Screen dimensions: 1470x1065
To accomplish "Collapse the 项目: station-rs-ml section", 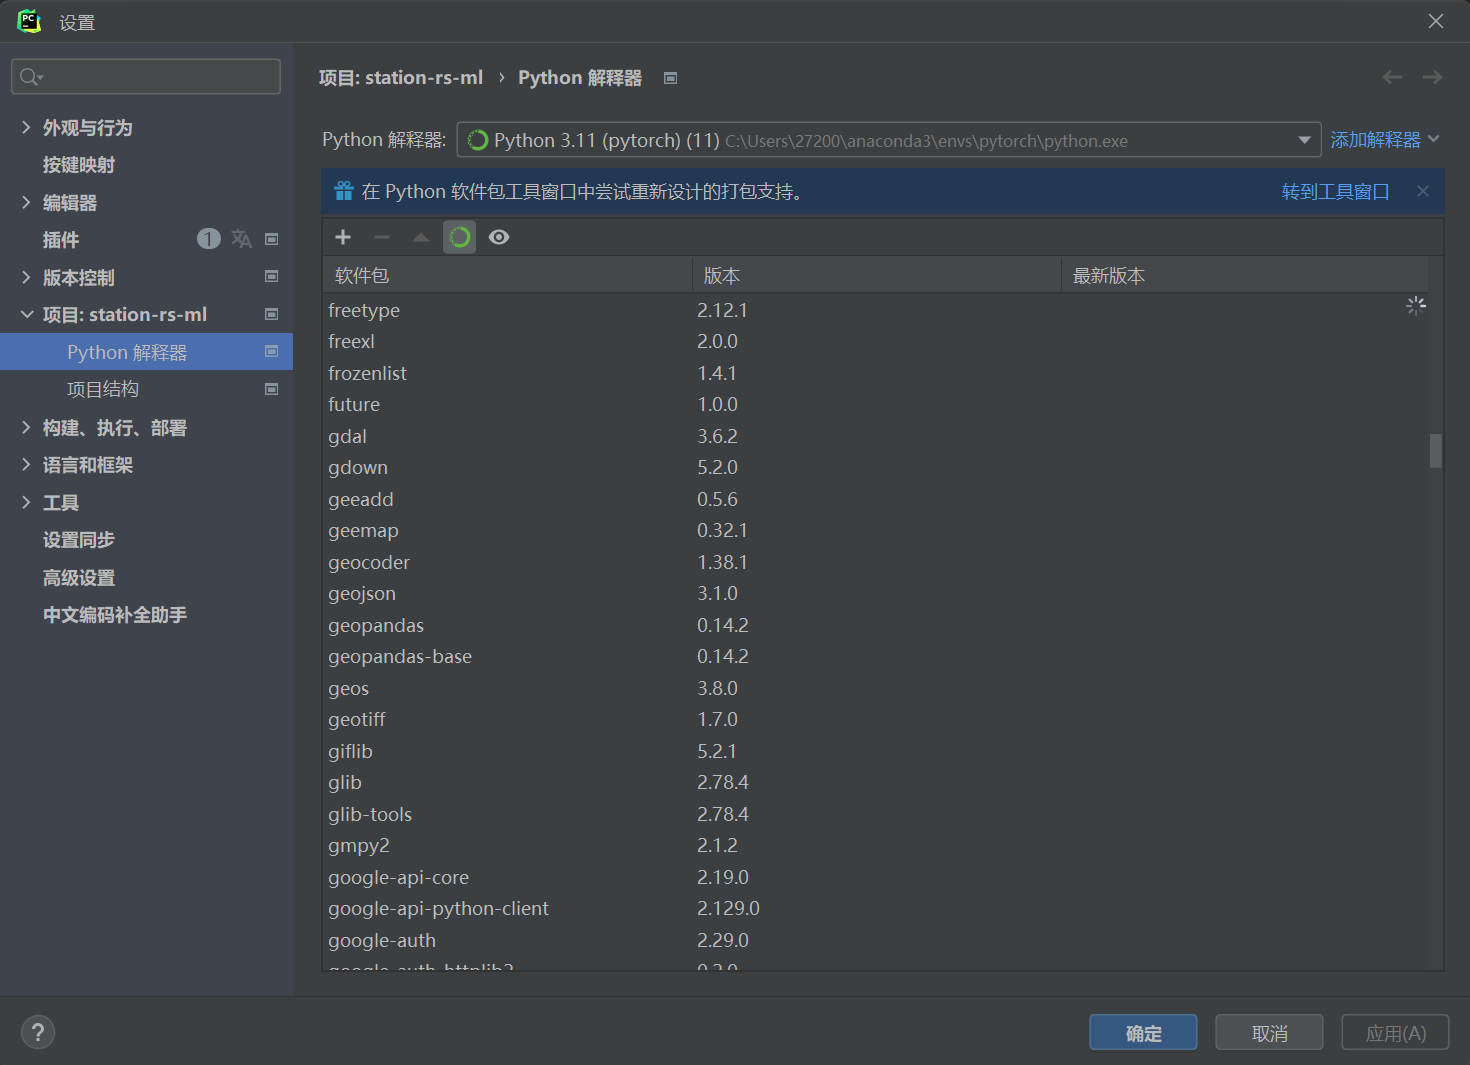I will point(26,314).
